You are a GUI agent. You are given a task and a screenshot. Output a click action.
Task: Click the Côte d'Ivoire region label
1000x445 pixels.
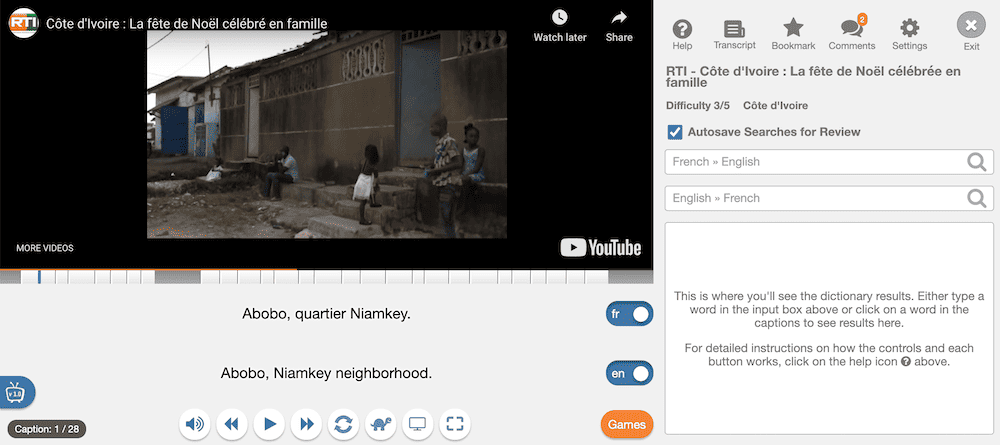coord(776,106)
